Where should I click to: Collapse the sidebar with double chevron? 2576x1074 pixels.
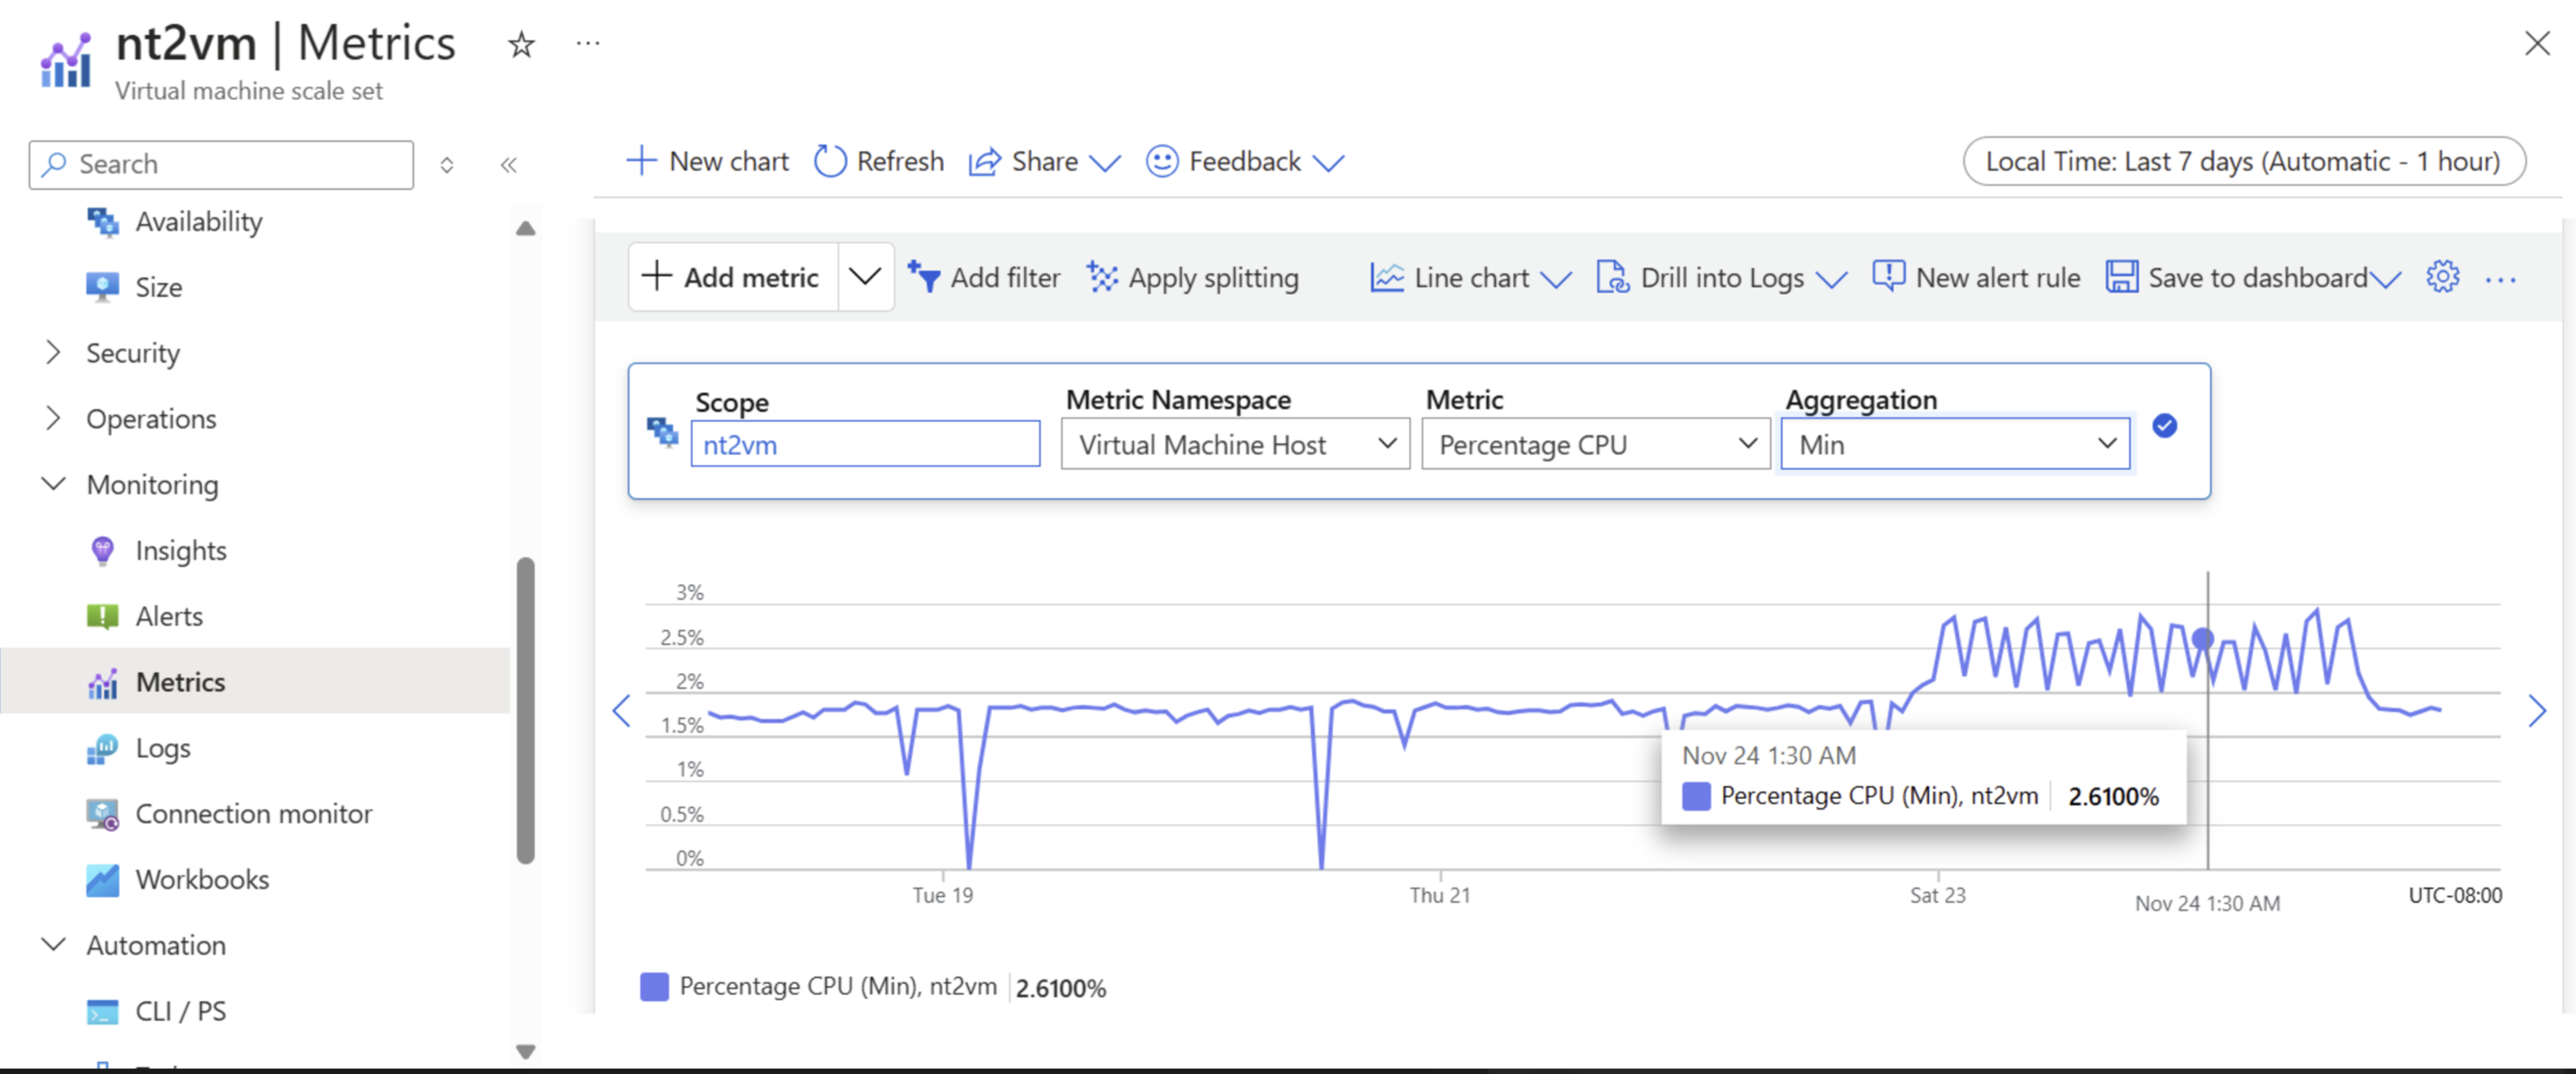click(x=508, y=165)
